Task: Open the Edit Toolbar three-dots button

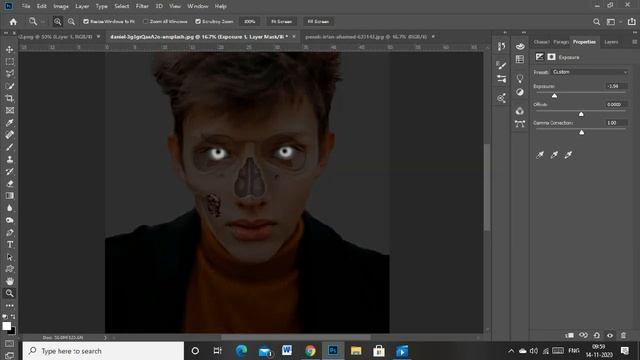Action: [x=9, y=305]
